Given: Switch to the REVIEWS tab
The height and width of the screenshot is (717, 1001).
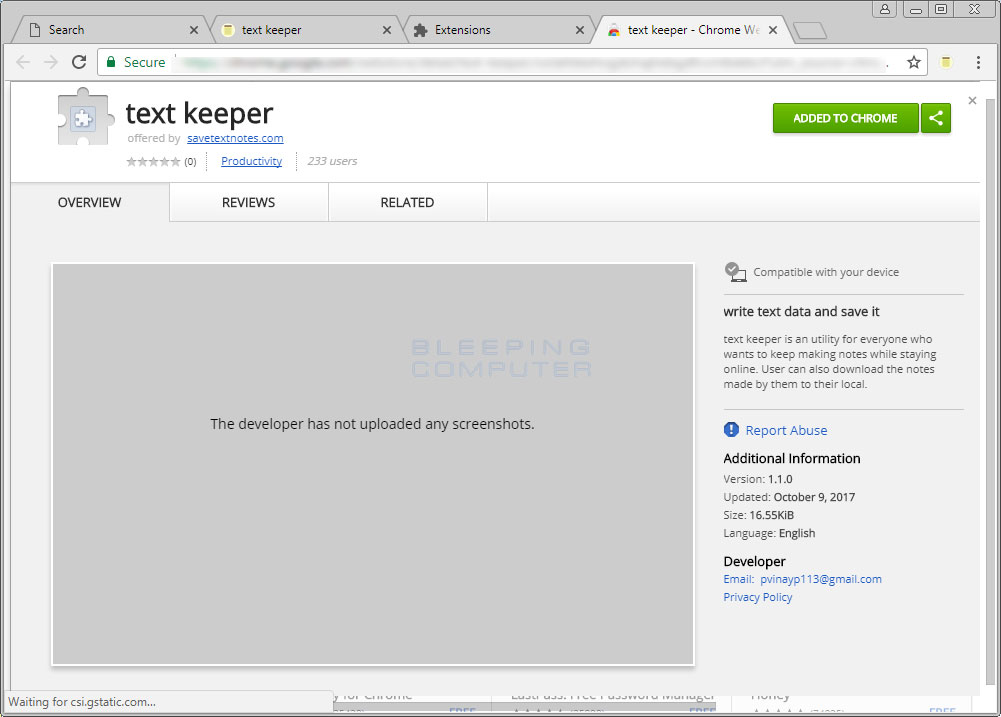Looking at the screenshot, I should coord(247,202).
